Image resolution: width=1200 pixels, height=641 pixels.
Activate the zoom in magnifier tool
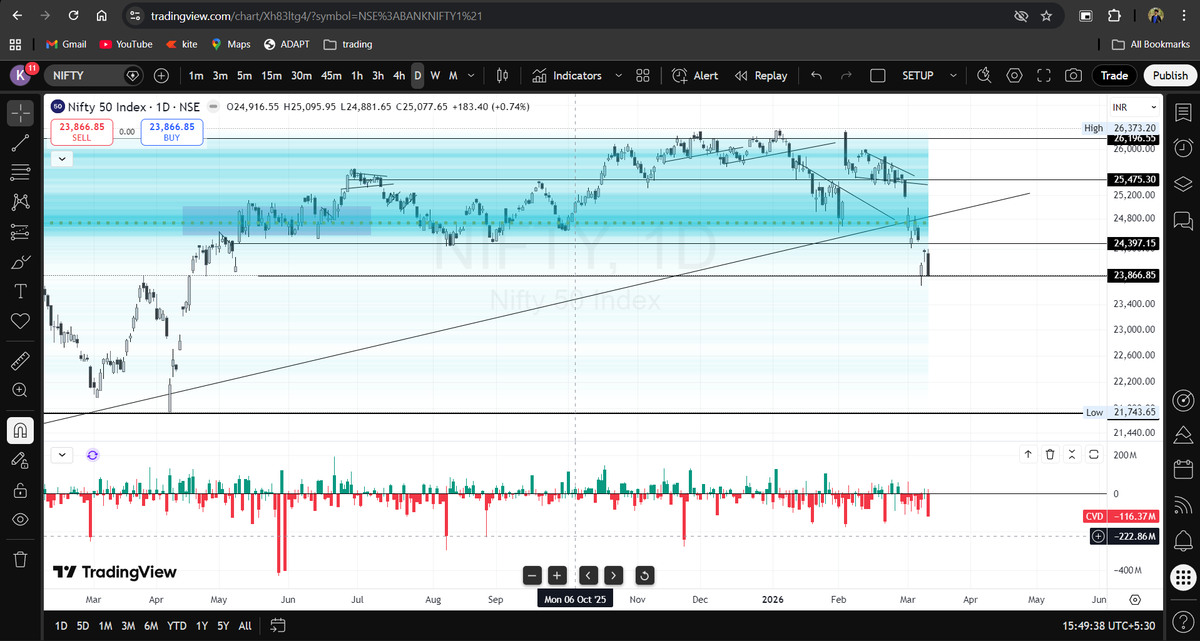[x=20, y=390]
